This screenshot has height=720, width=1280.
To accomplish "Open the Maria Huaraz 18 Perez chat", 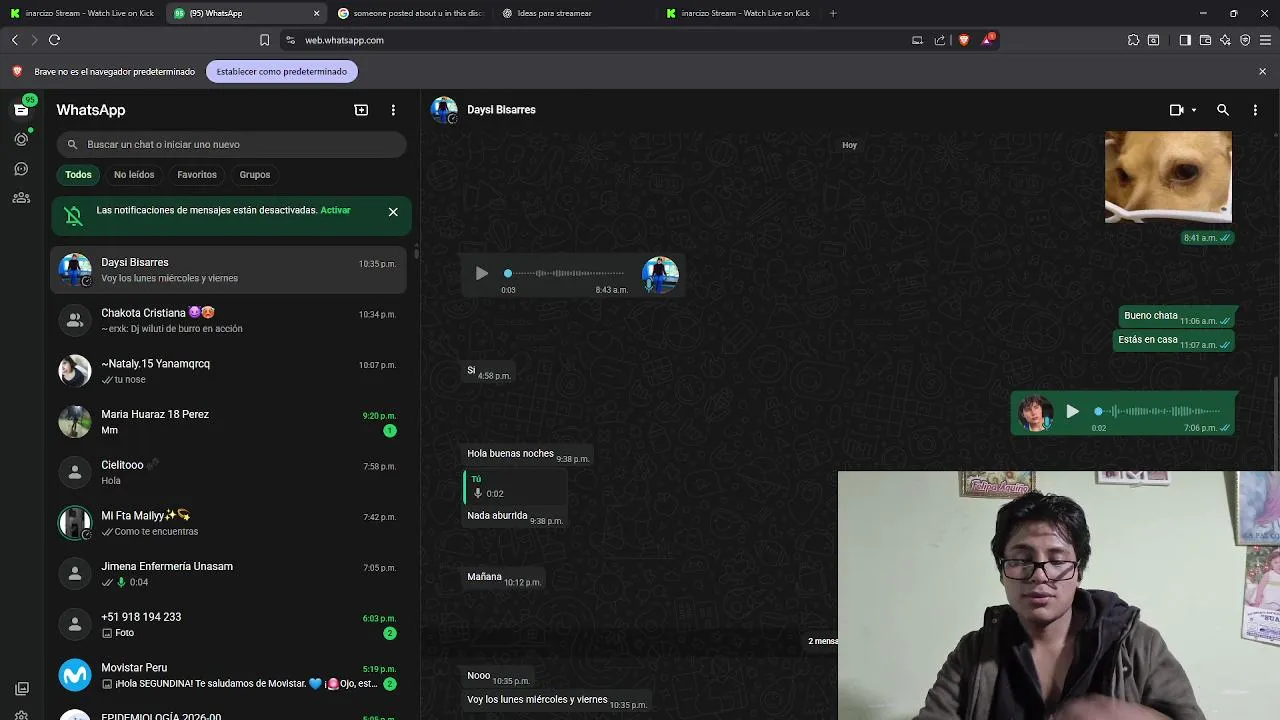I will tap(229, 422).
